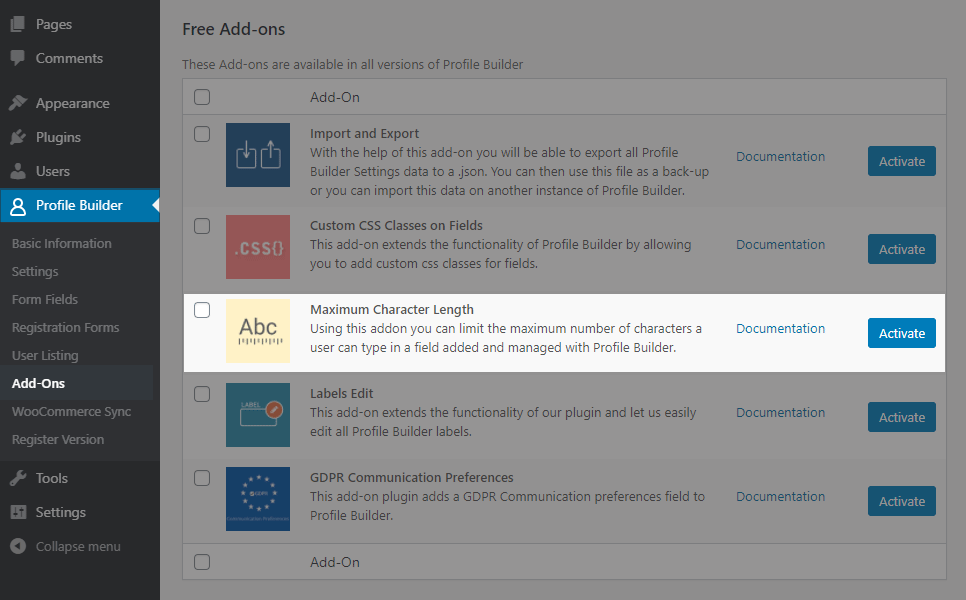Collapse the admin sidebar menu
The image size is (966, 600).
coord(66,546)
